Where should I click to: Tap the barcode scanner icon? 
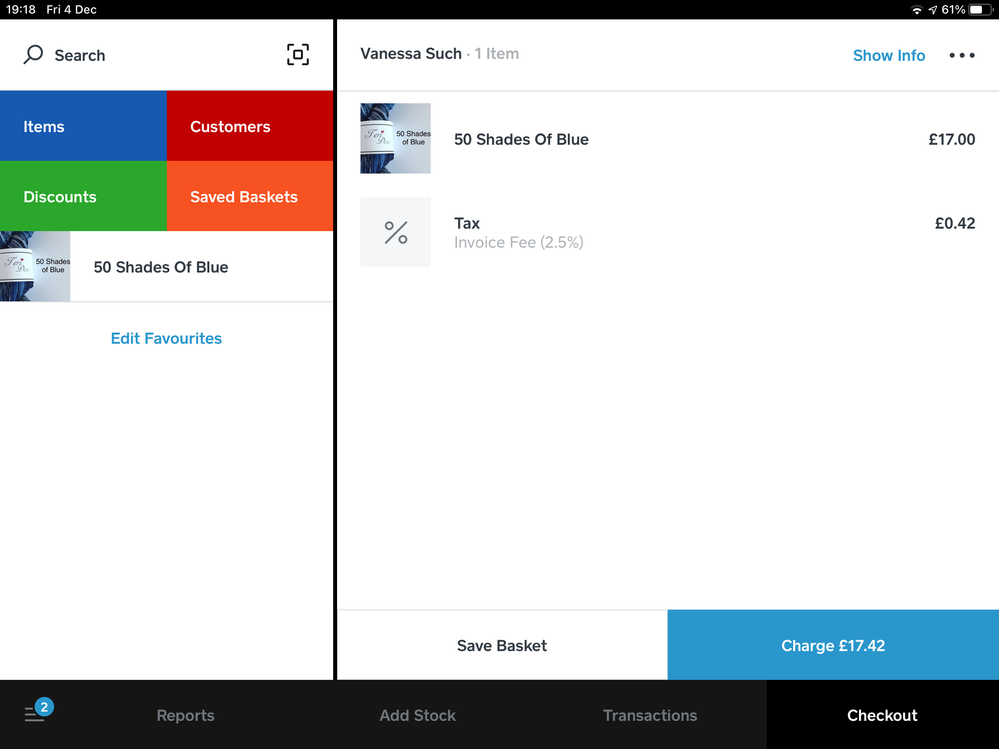click(298, 55)
